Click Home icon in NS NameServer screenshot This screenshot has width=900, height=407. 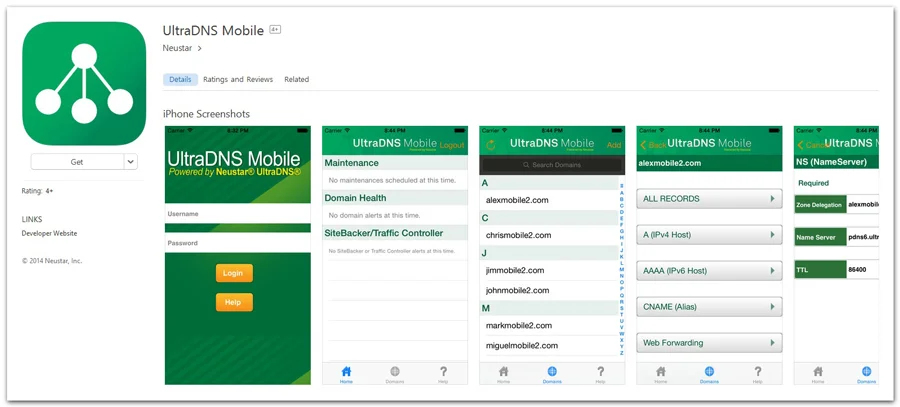[818, 374]
